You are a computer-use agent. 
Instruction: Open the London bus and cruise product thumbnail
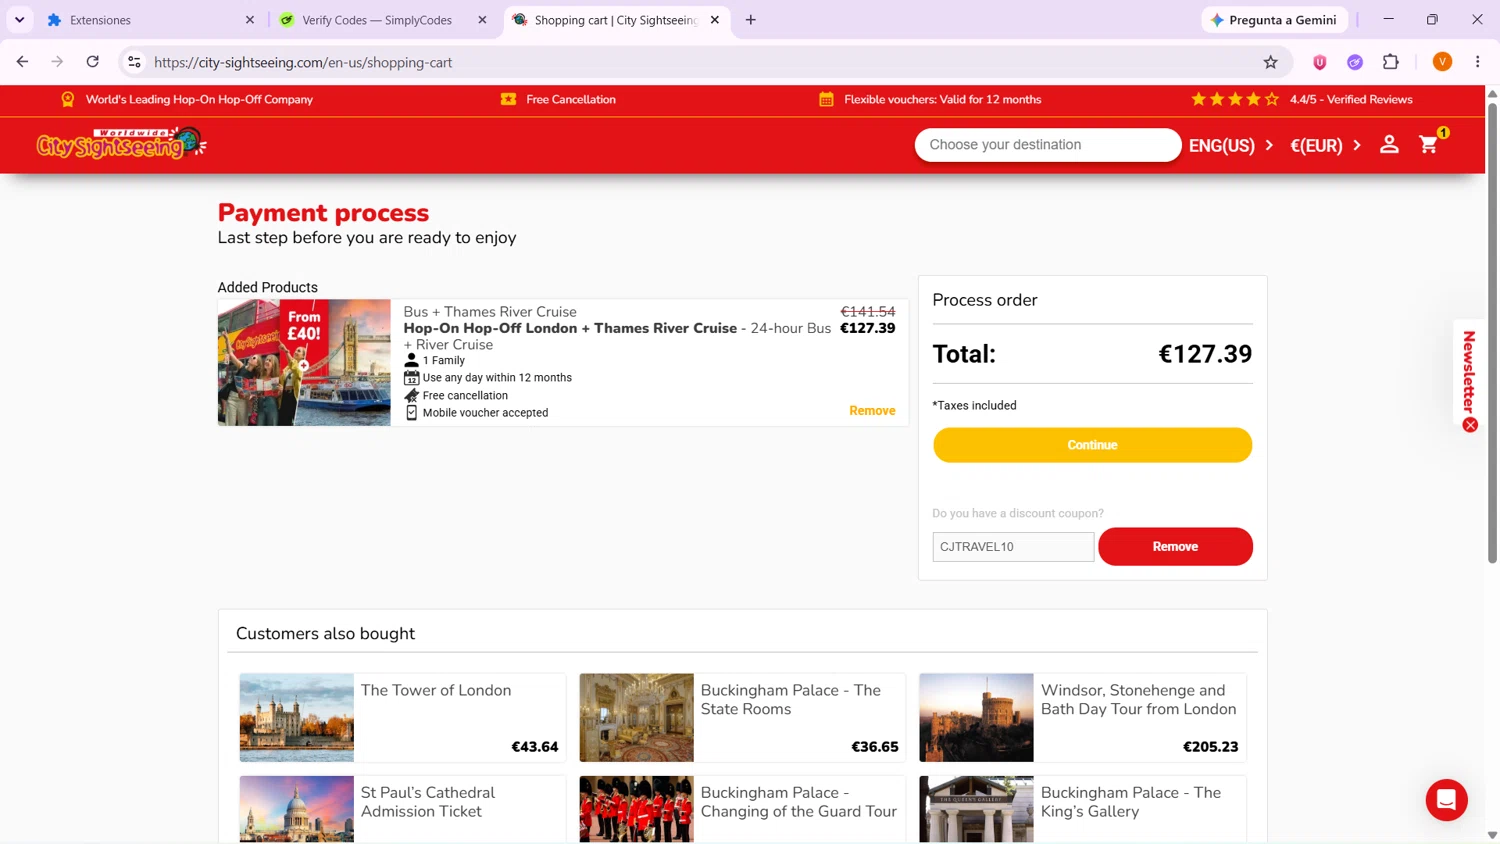[304, 363]
